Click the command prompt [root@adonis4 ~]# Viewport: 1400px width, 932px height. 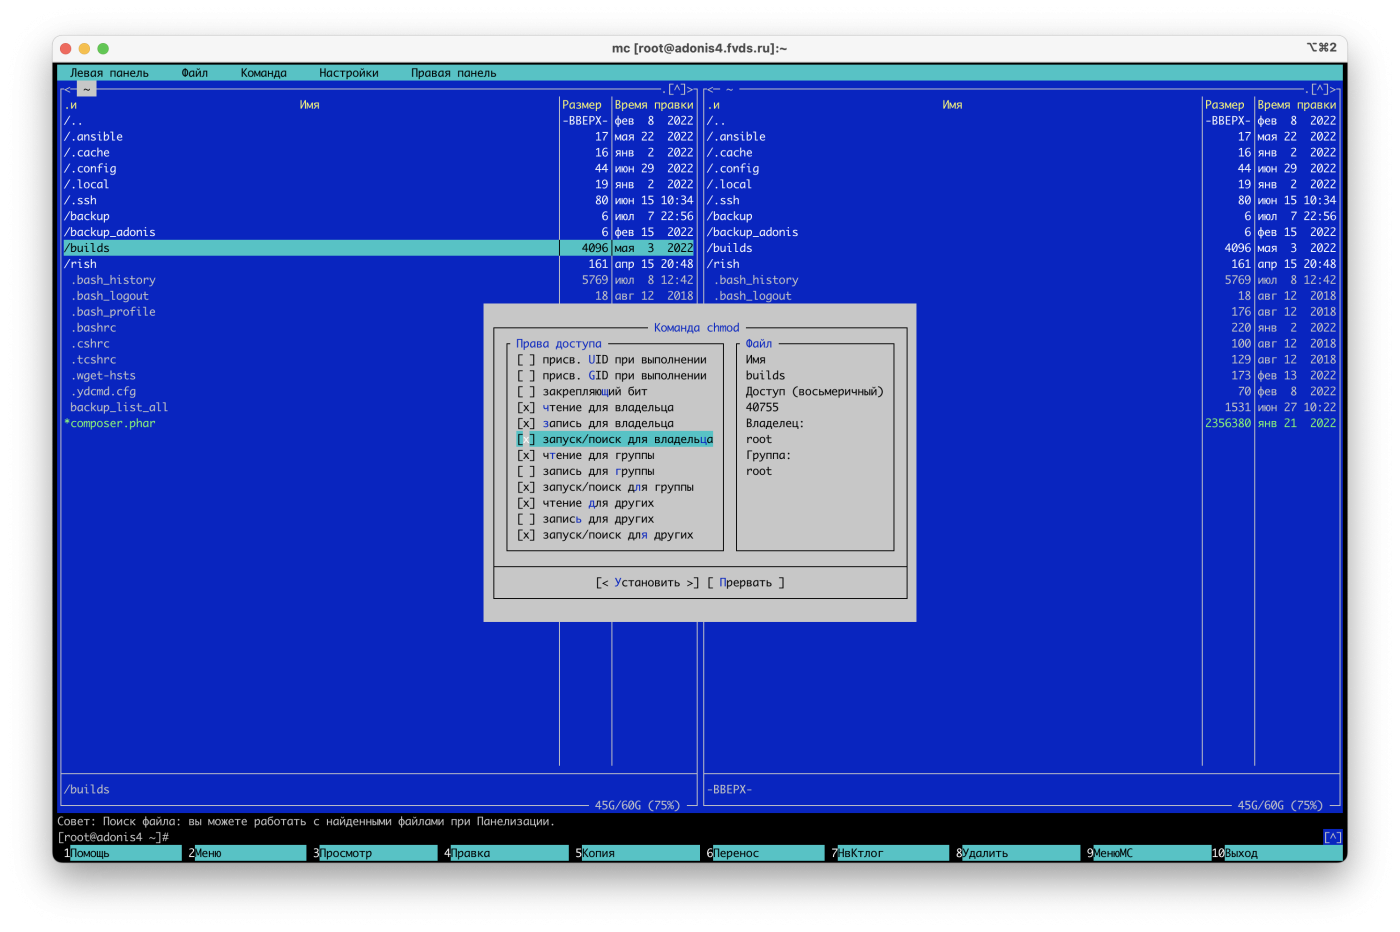113,838
